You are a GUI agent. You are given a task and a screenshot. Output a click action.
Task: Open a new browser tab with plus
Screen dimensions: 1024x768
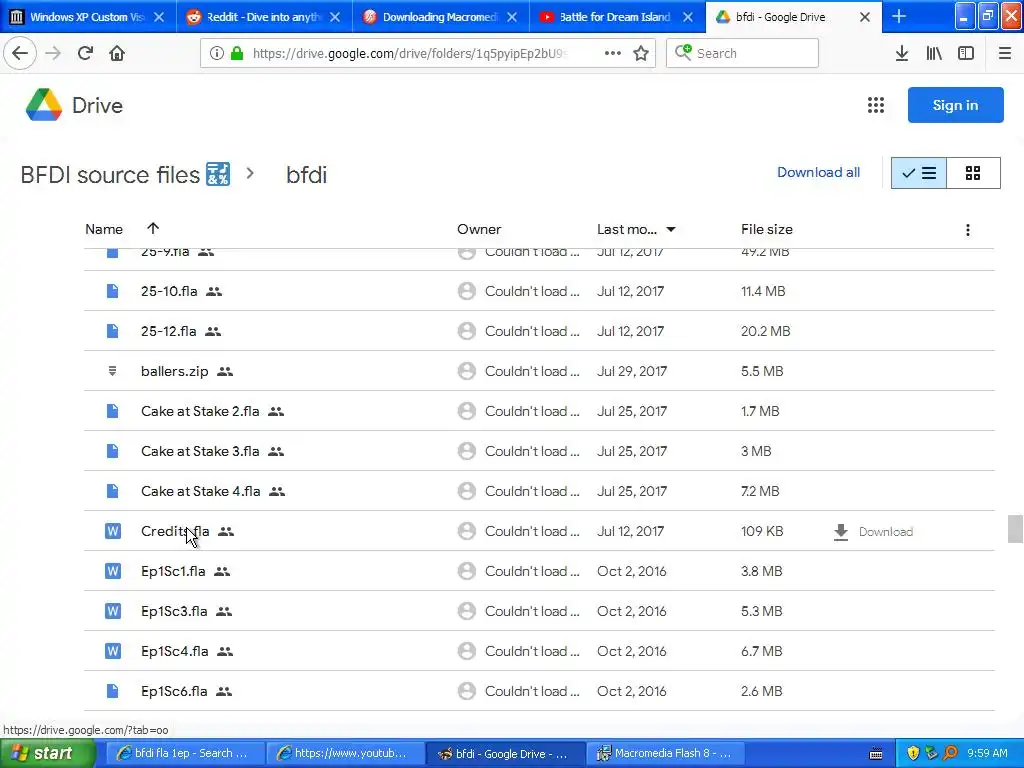pyautogui.click(x=899, y=16)
